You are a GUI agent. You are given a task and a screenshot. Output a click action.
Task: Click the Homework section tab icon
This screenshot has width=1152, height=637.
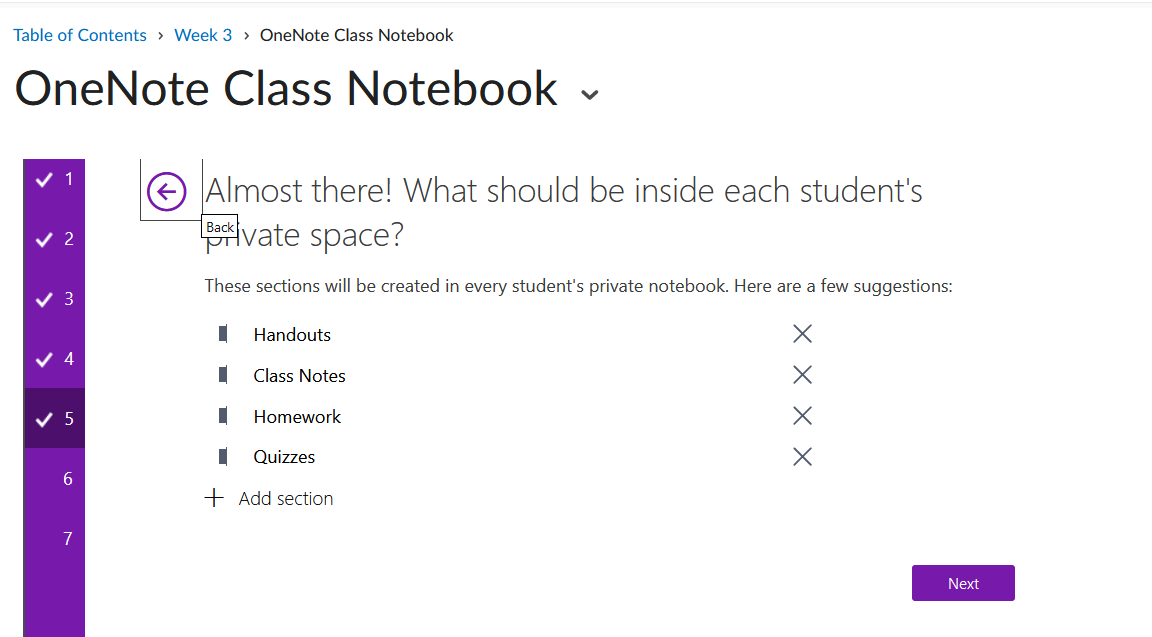coord(223,416)
